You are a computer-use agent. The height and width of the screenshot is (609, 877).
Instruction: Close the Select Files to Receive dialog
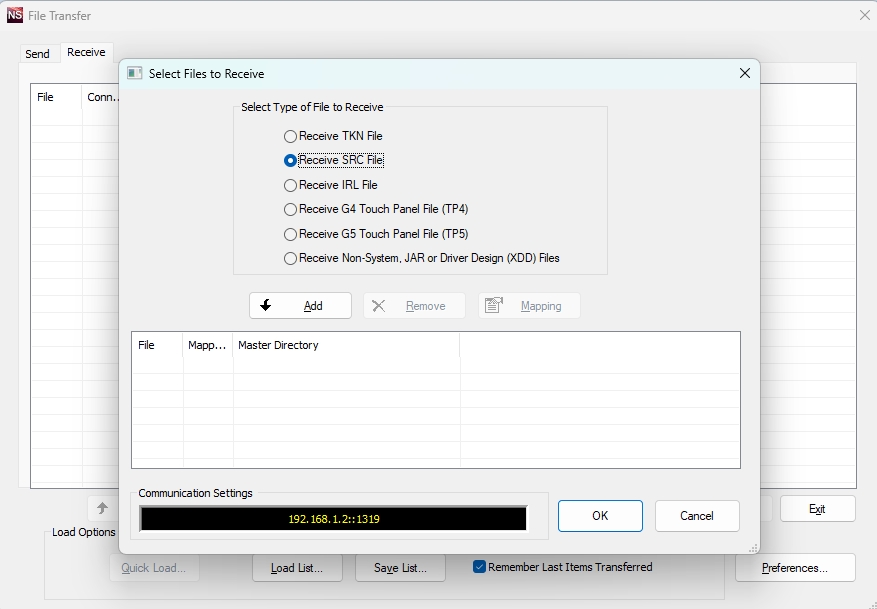(744, 73)
